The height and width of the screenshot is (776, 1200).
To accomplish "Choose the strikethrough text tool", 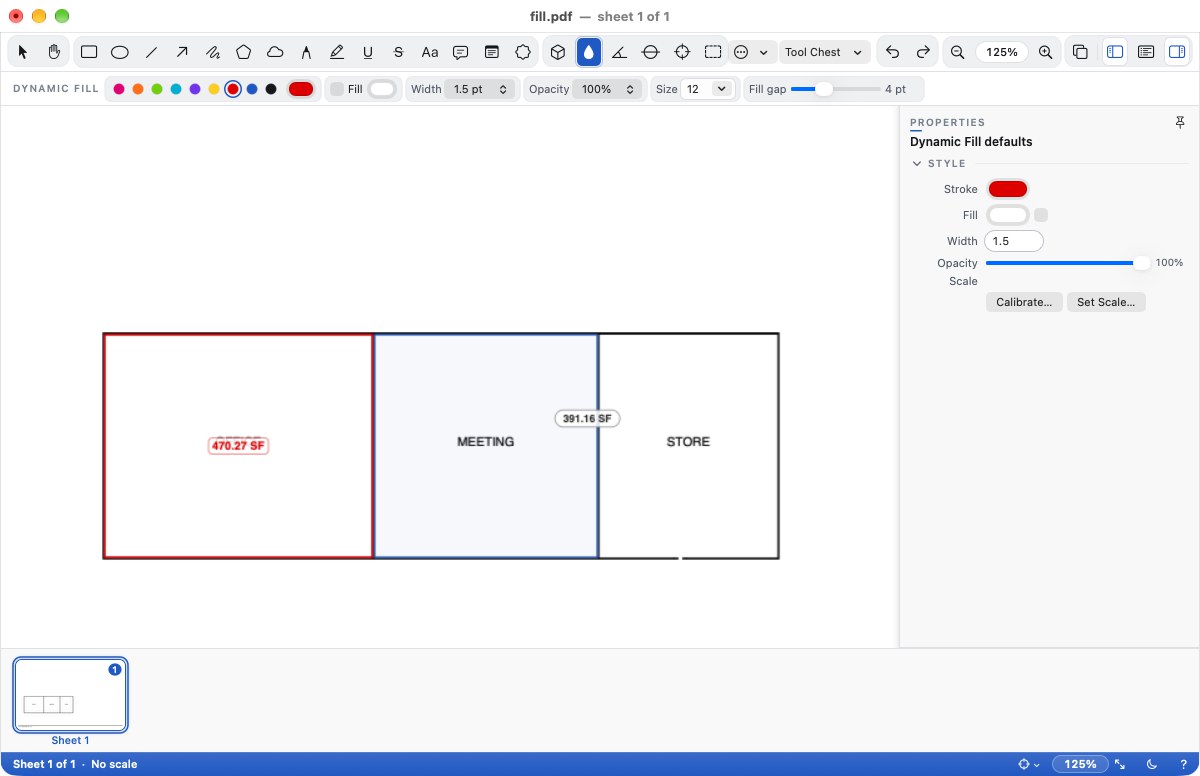I will 399,52.
